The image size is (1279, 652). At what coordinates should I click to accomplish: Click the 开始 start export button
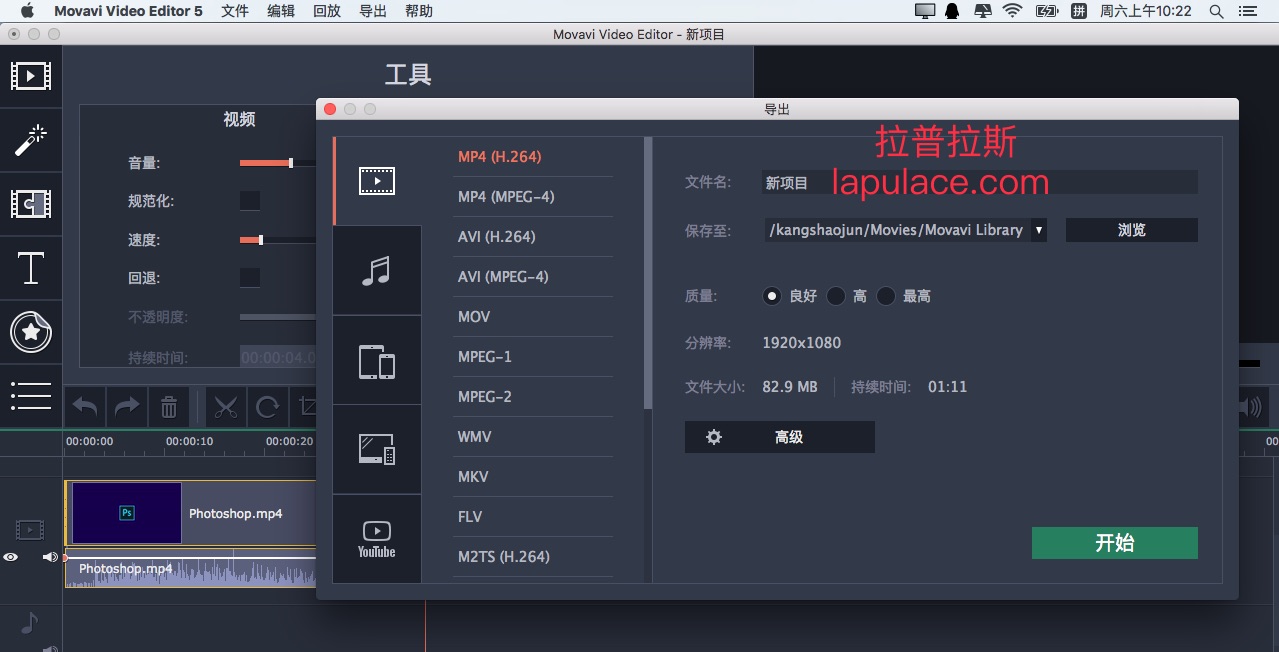(x=1114, y=543)
